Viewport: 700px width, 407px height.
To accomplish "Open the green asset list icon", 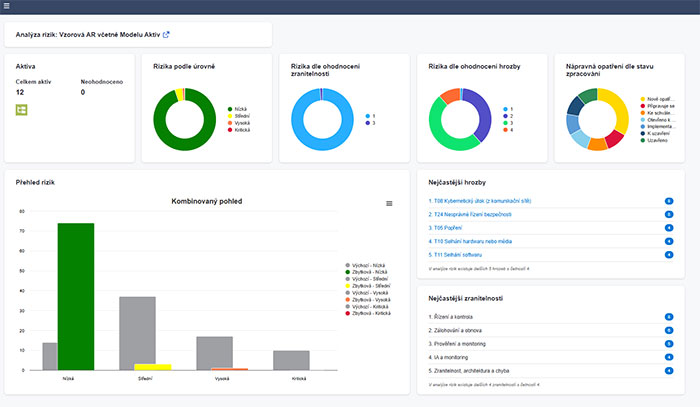I will click(21, 109).
